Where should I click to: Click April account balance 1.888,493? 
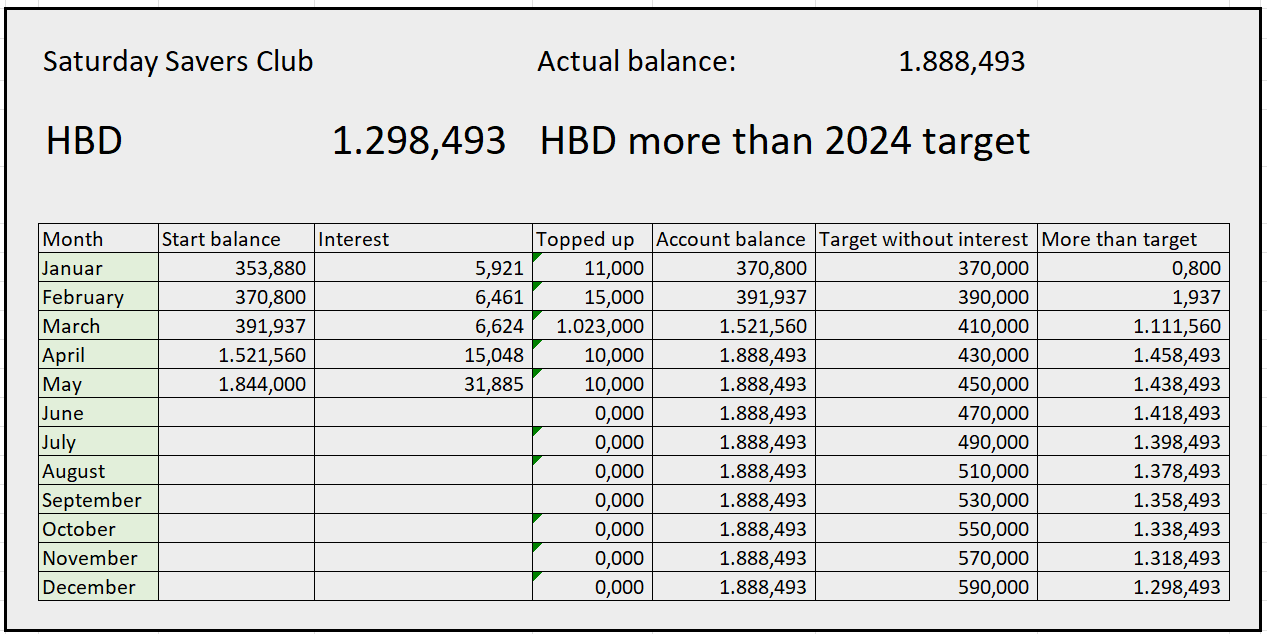click(733, 354)
